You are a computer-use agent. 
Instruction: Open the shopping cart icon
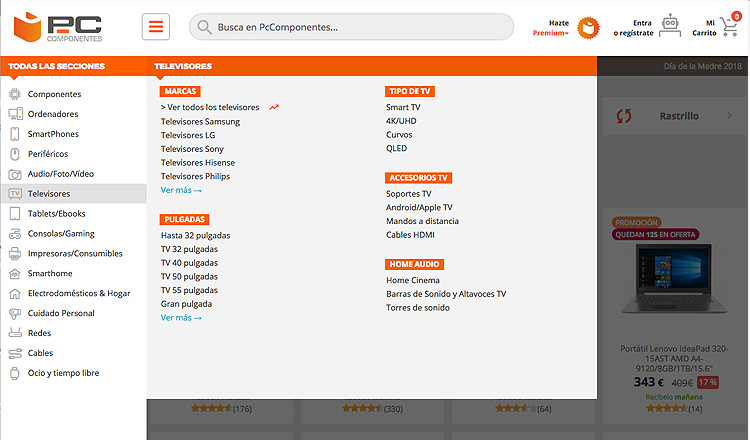point(730,25)
